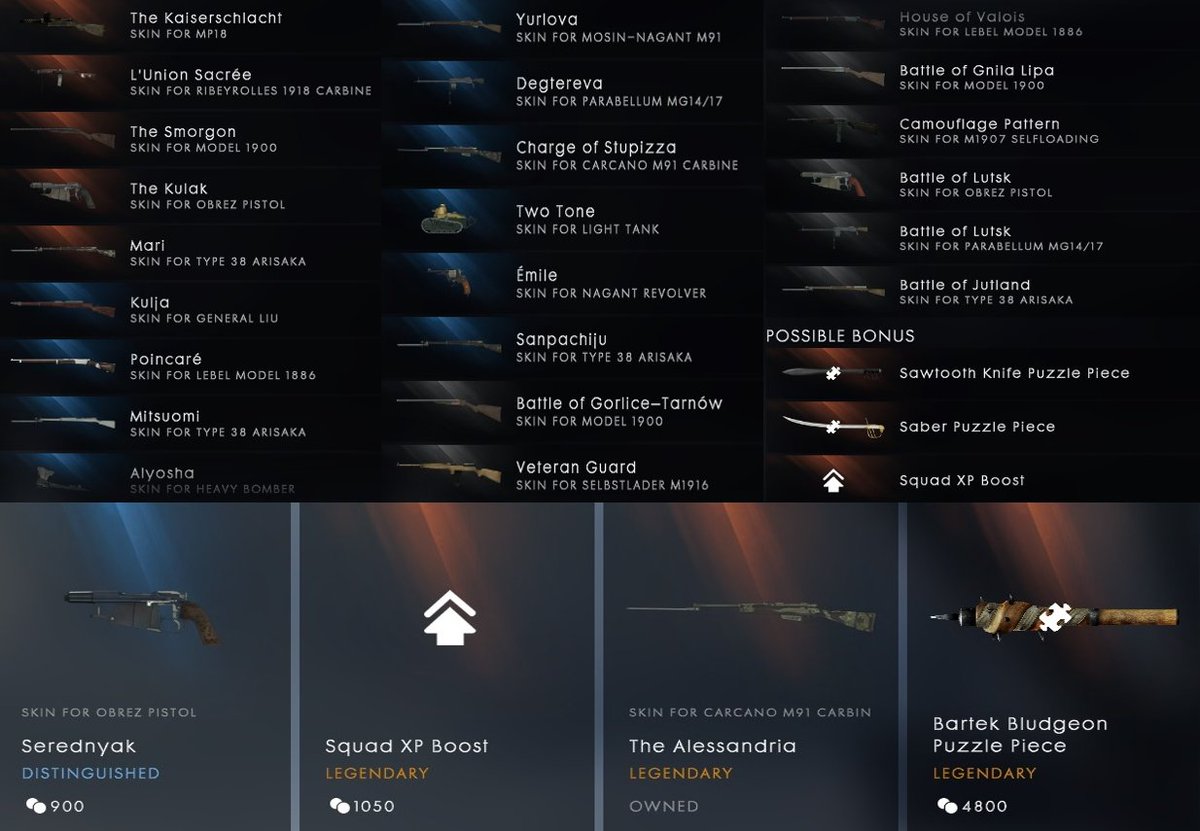
Task: Click the Sawtooth Knife puzzle piece icon
Action: click(x=833, y=373)
